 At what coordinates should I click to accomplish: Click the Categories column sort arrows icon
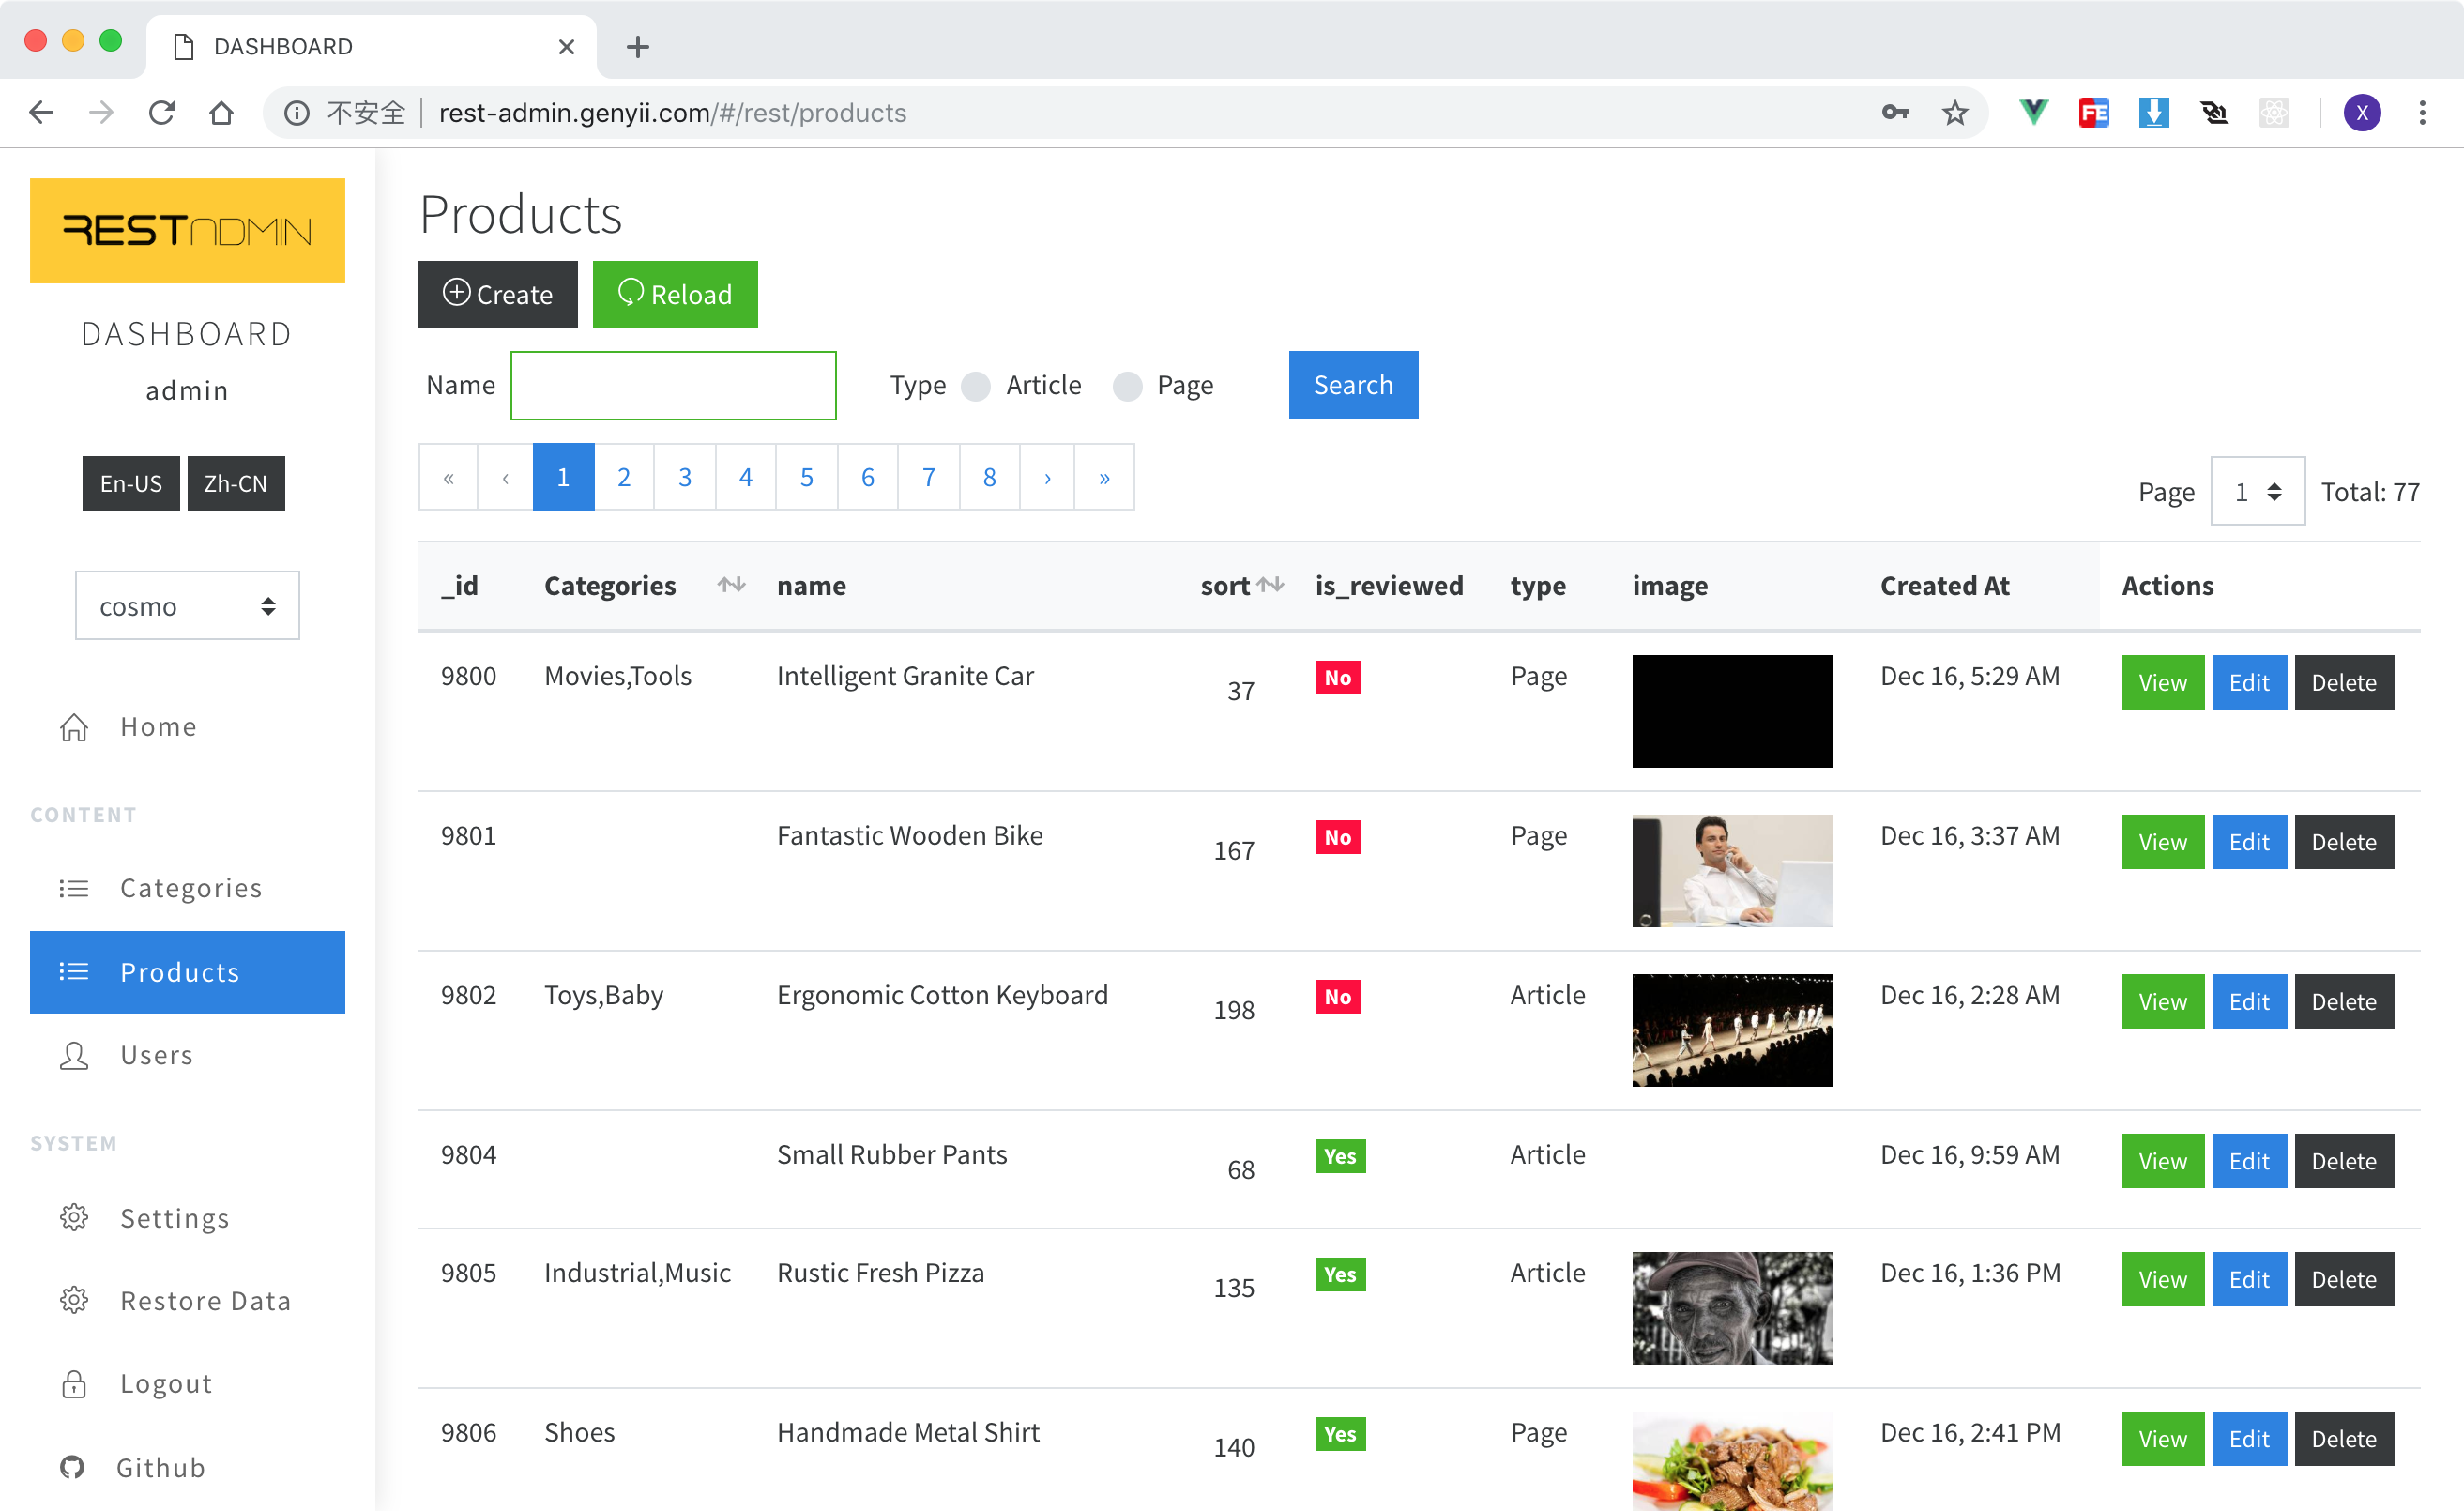coord(731,585)
